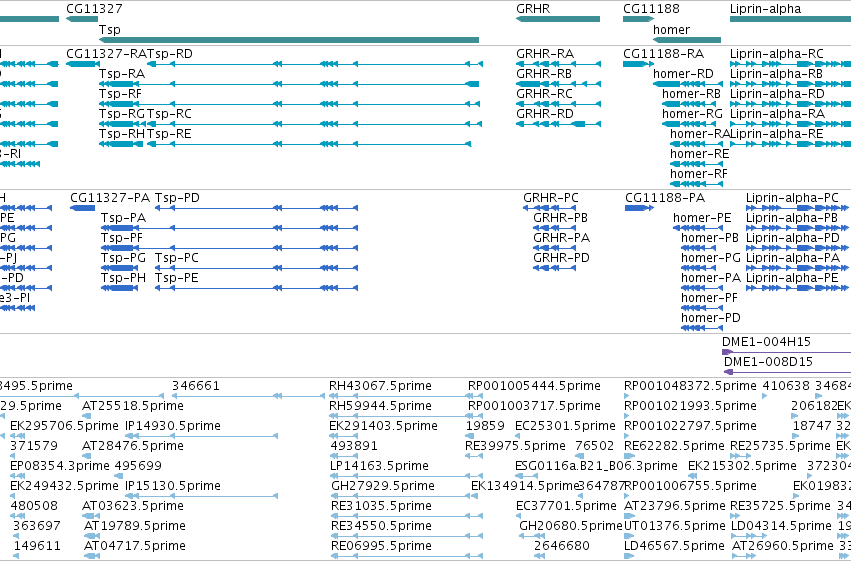Select EST RP001005444.5prime

click(x=534, y=386)
